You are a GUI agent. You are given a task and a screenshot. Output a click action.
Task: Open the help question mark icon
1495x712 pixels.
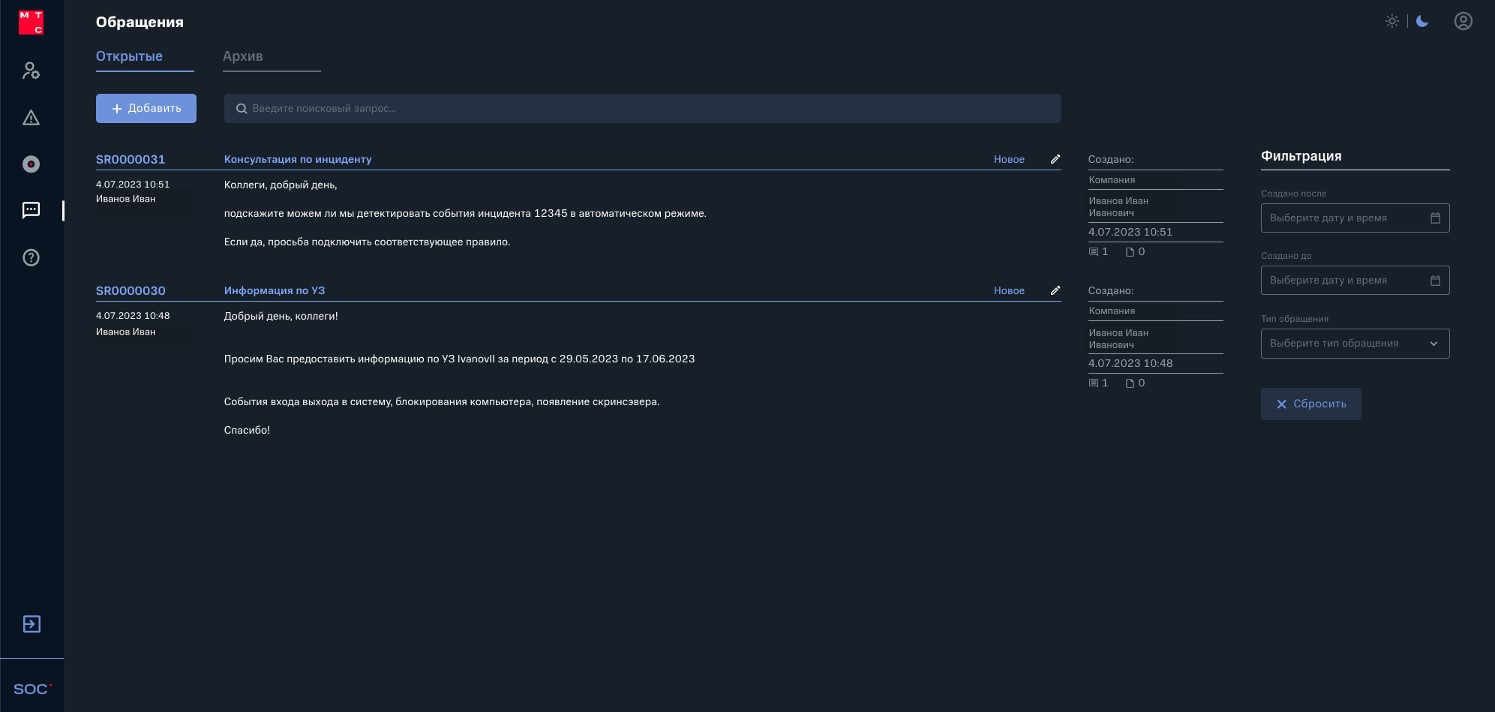tap(31, 258)
